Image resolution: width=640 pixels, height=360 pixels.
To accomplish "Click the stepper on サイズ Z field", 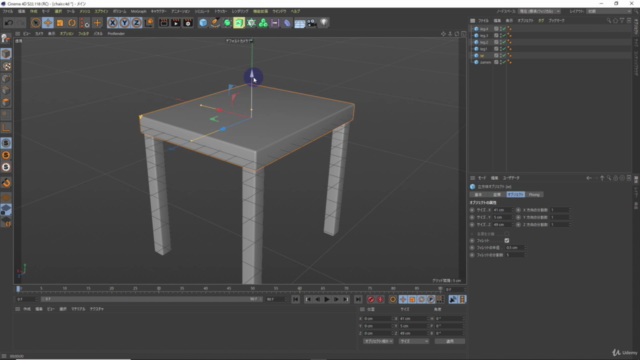I will point(512,224).
